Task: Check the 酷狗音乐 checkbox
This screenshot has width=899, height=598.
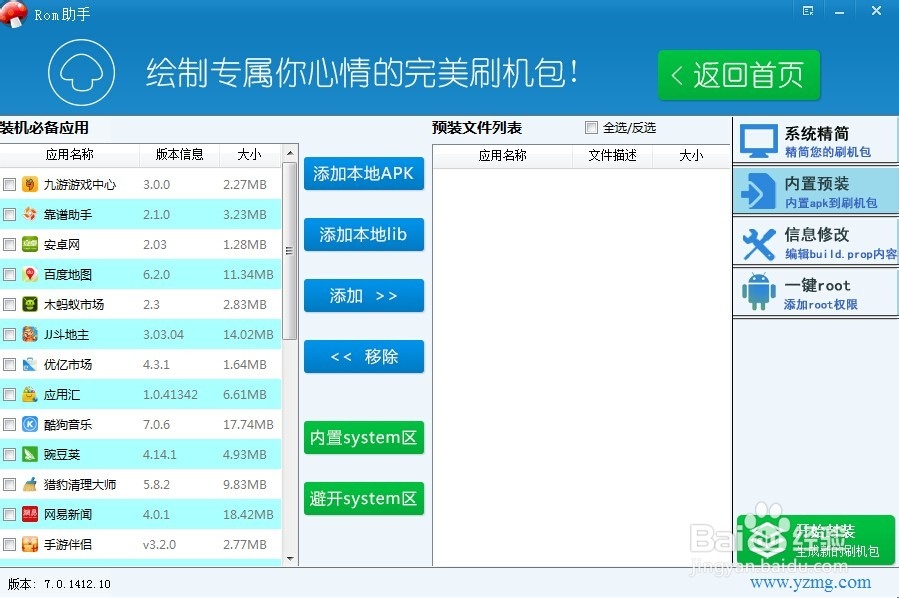Action: click(9, 424)
